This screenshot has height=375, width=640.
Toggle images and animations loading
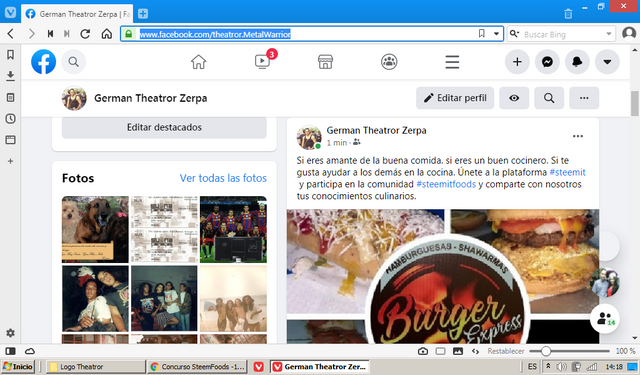(458, 351)
